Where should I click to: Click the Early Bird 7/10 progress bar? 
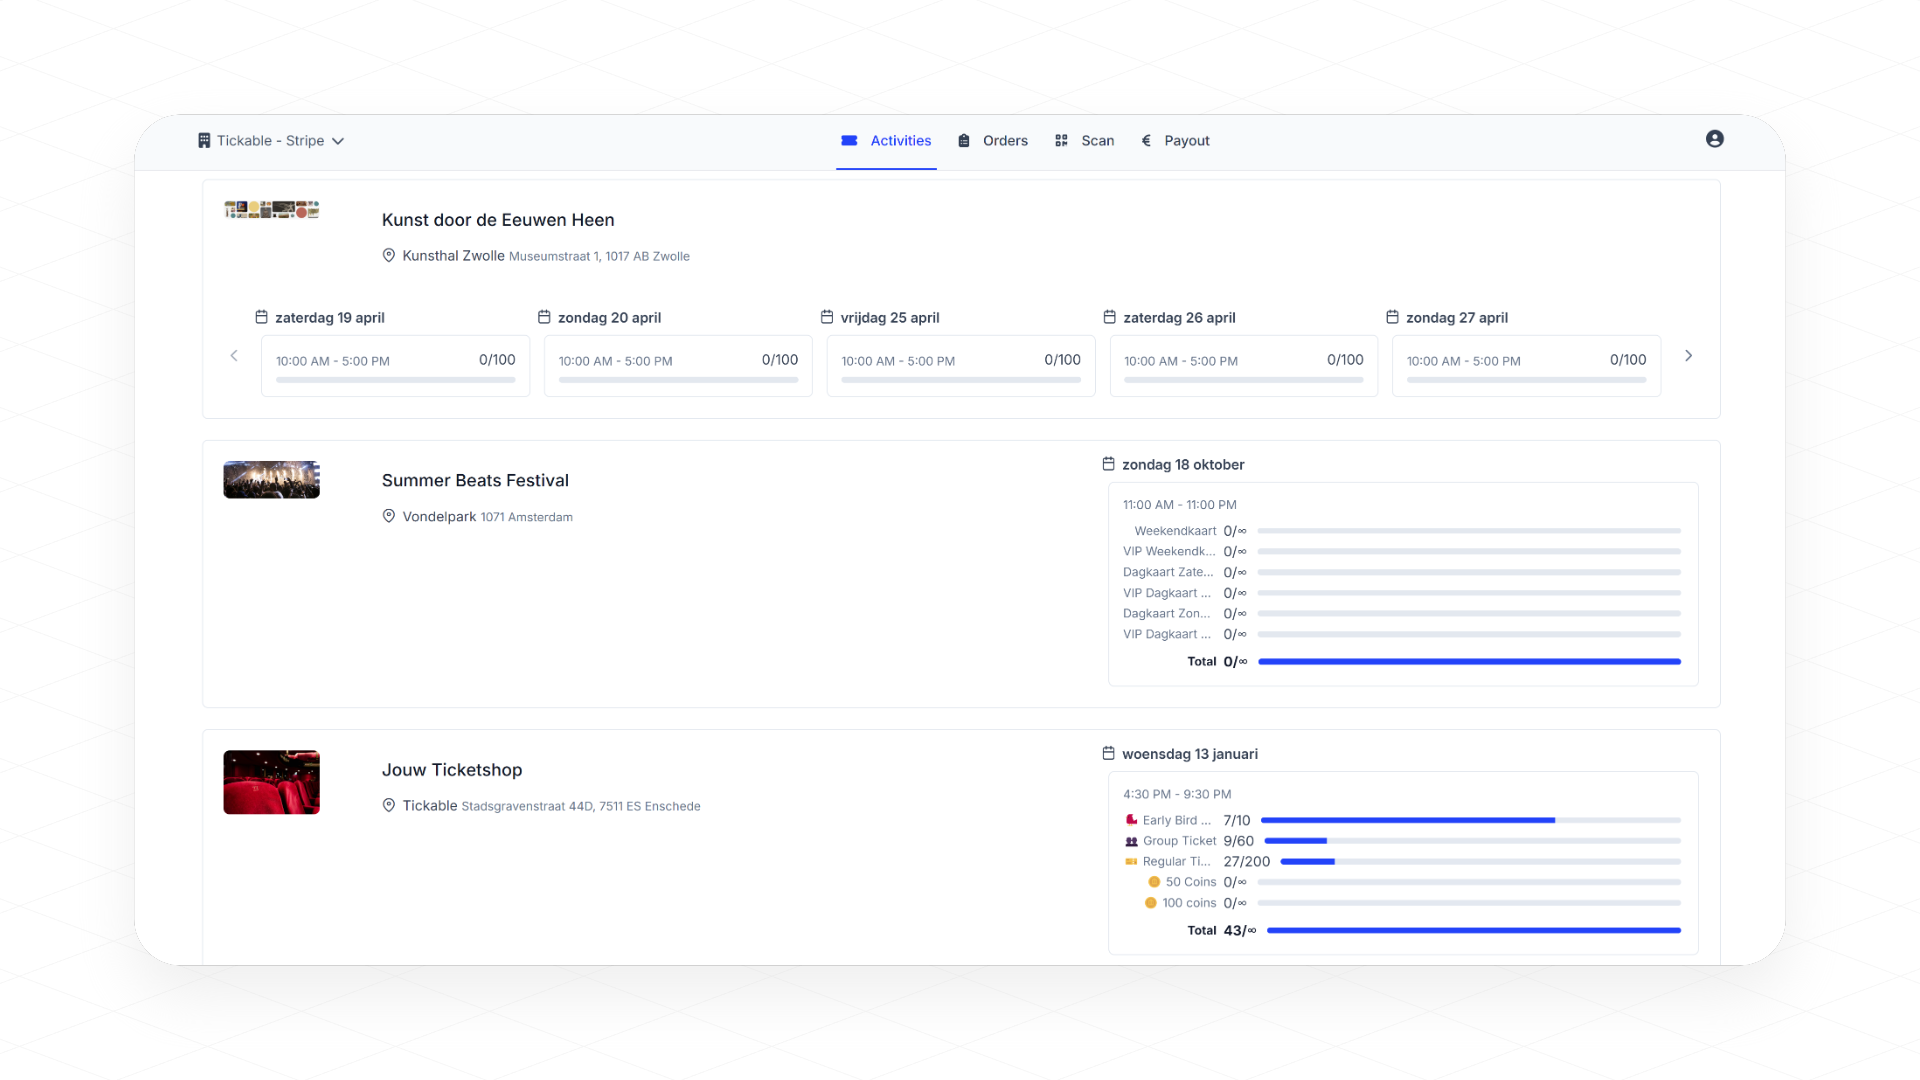pos(1470,820)
